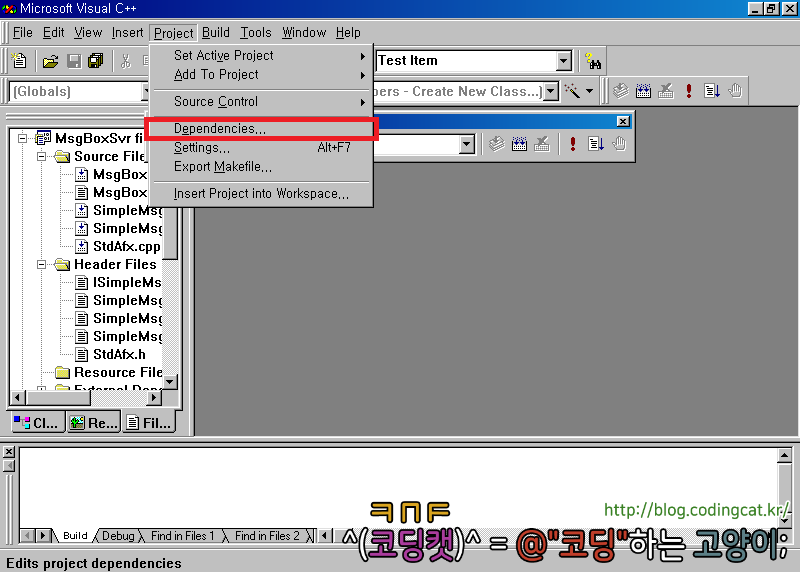
Task: Click the (Globals) class combo box
Action: pyautogui.click(x=77, y=92)
